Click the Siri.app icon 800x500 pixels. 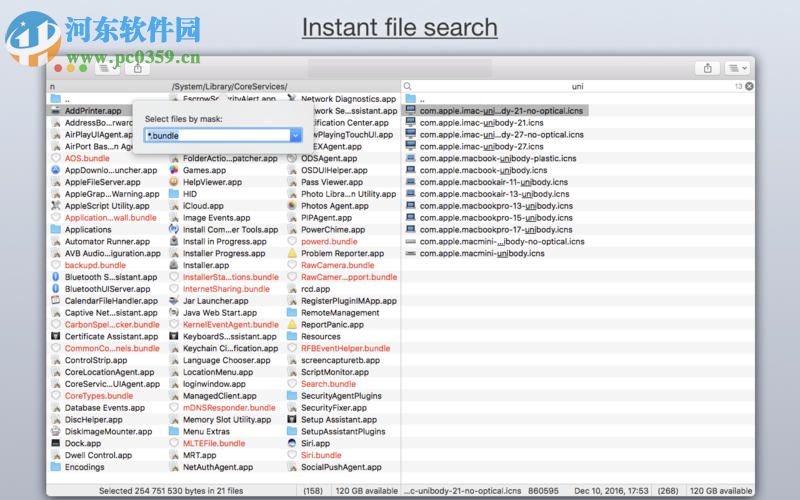pos(292,443)
